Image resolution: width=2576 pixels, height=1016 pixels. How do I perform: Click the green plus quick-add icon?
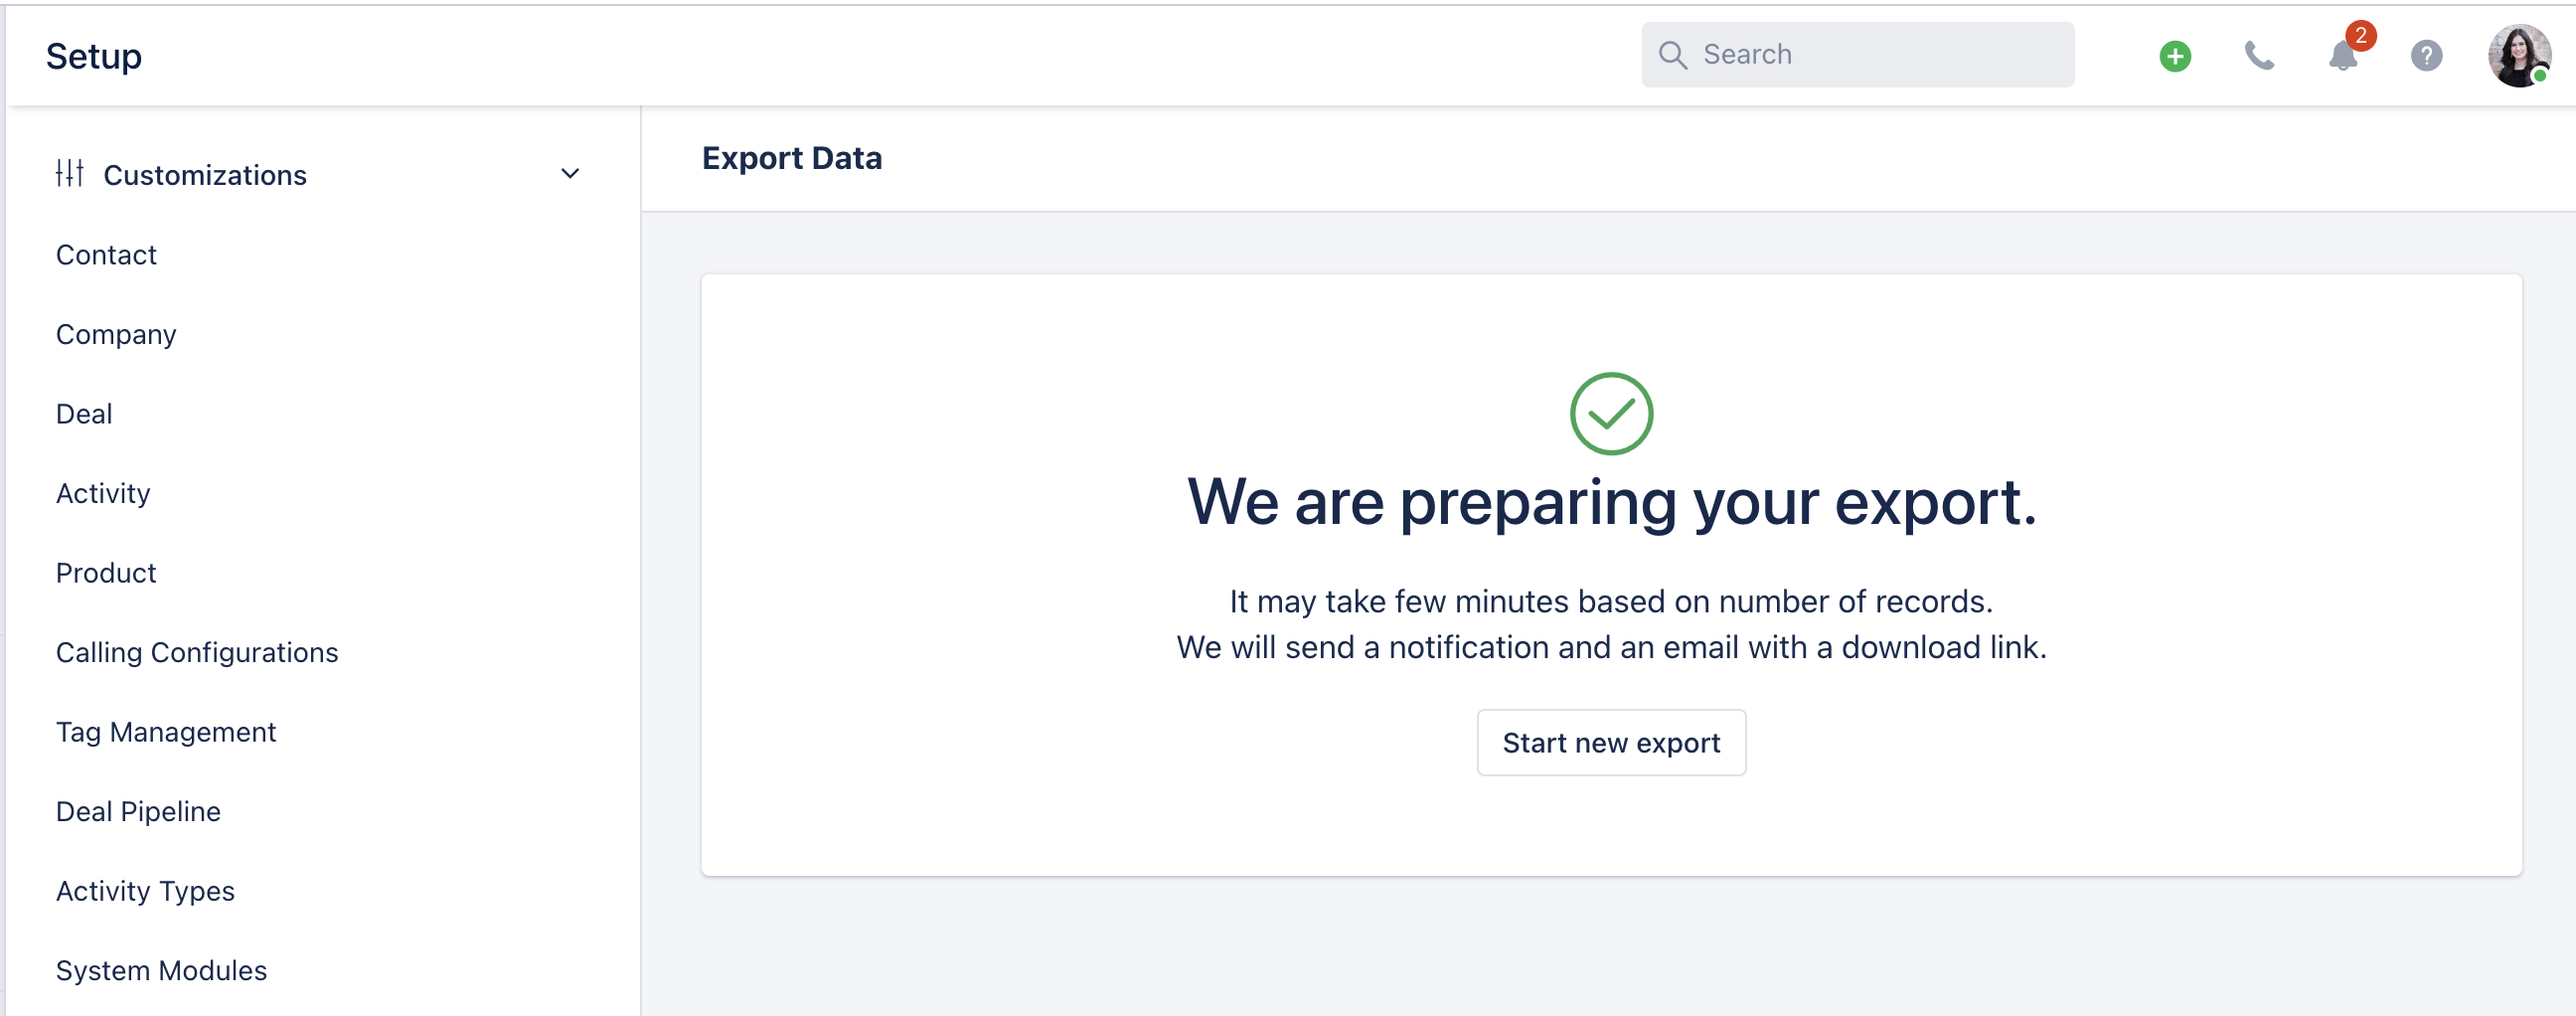pos(2175,56)
